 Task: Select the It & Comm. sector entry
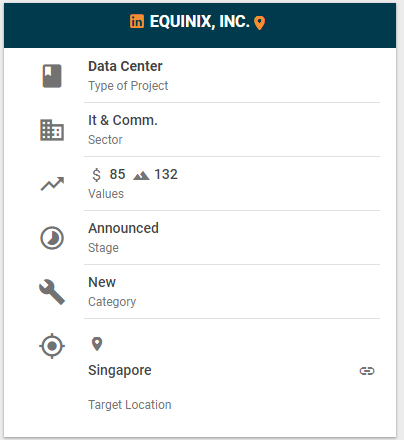point(123,120)
